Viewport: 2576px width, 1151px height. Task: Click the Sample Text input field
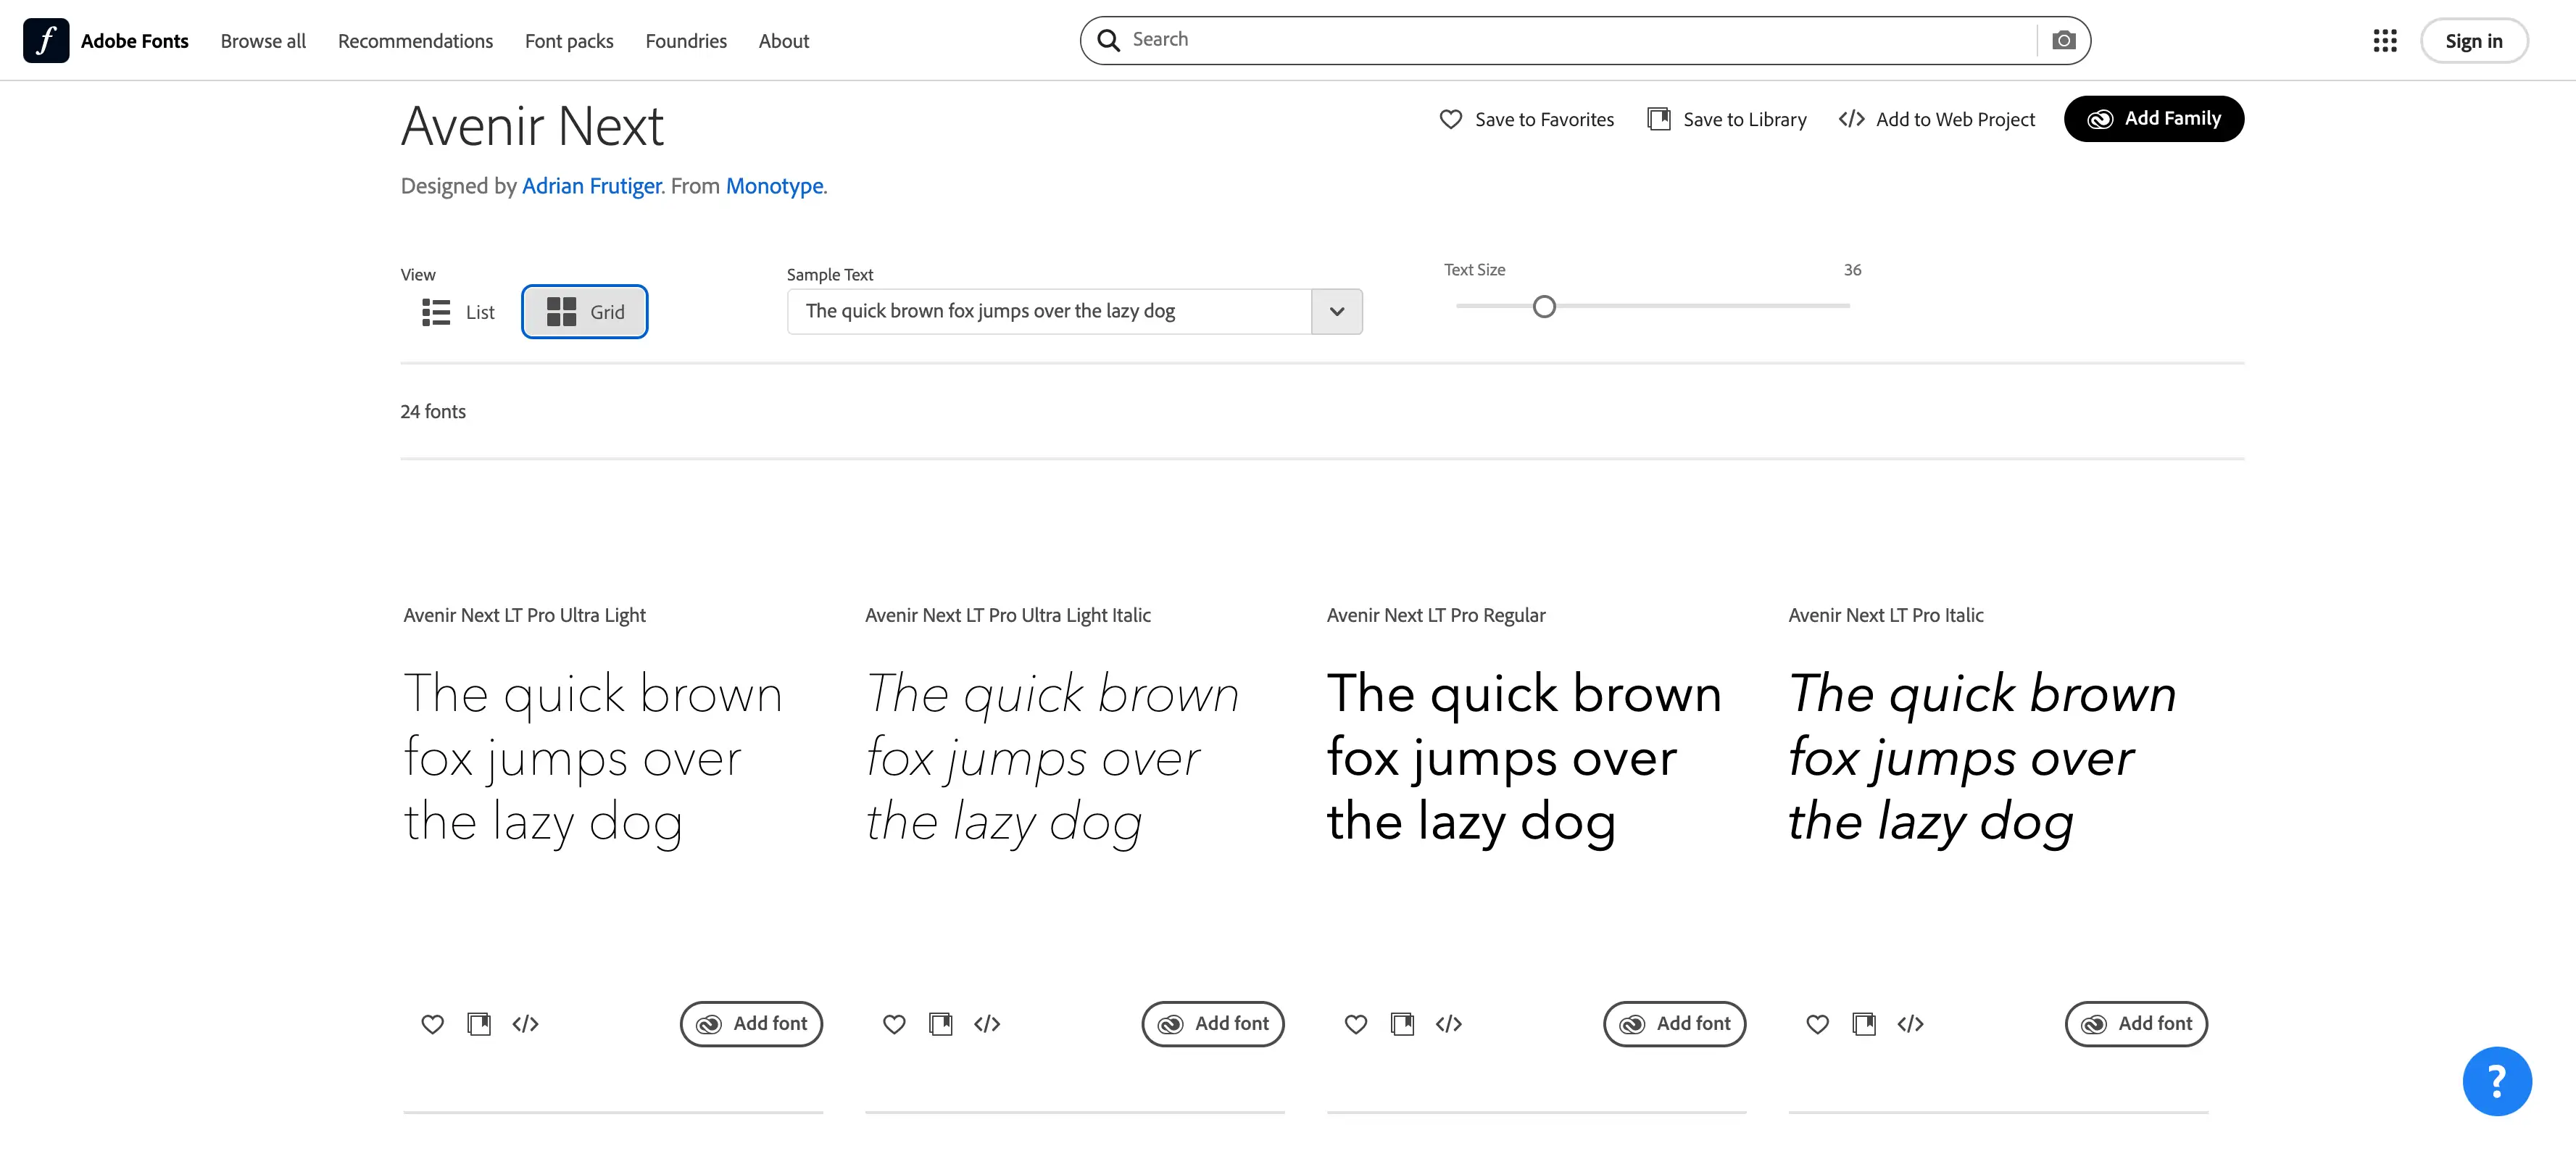pos(1049,311)
